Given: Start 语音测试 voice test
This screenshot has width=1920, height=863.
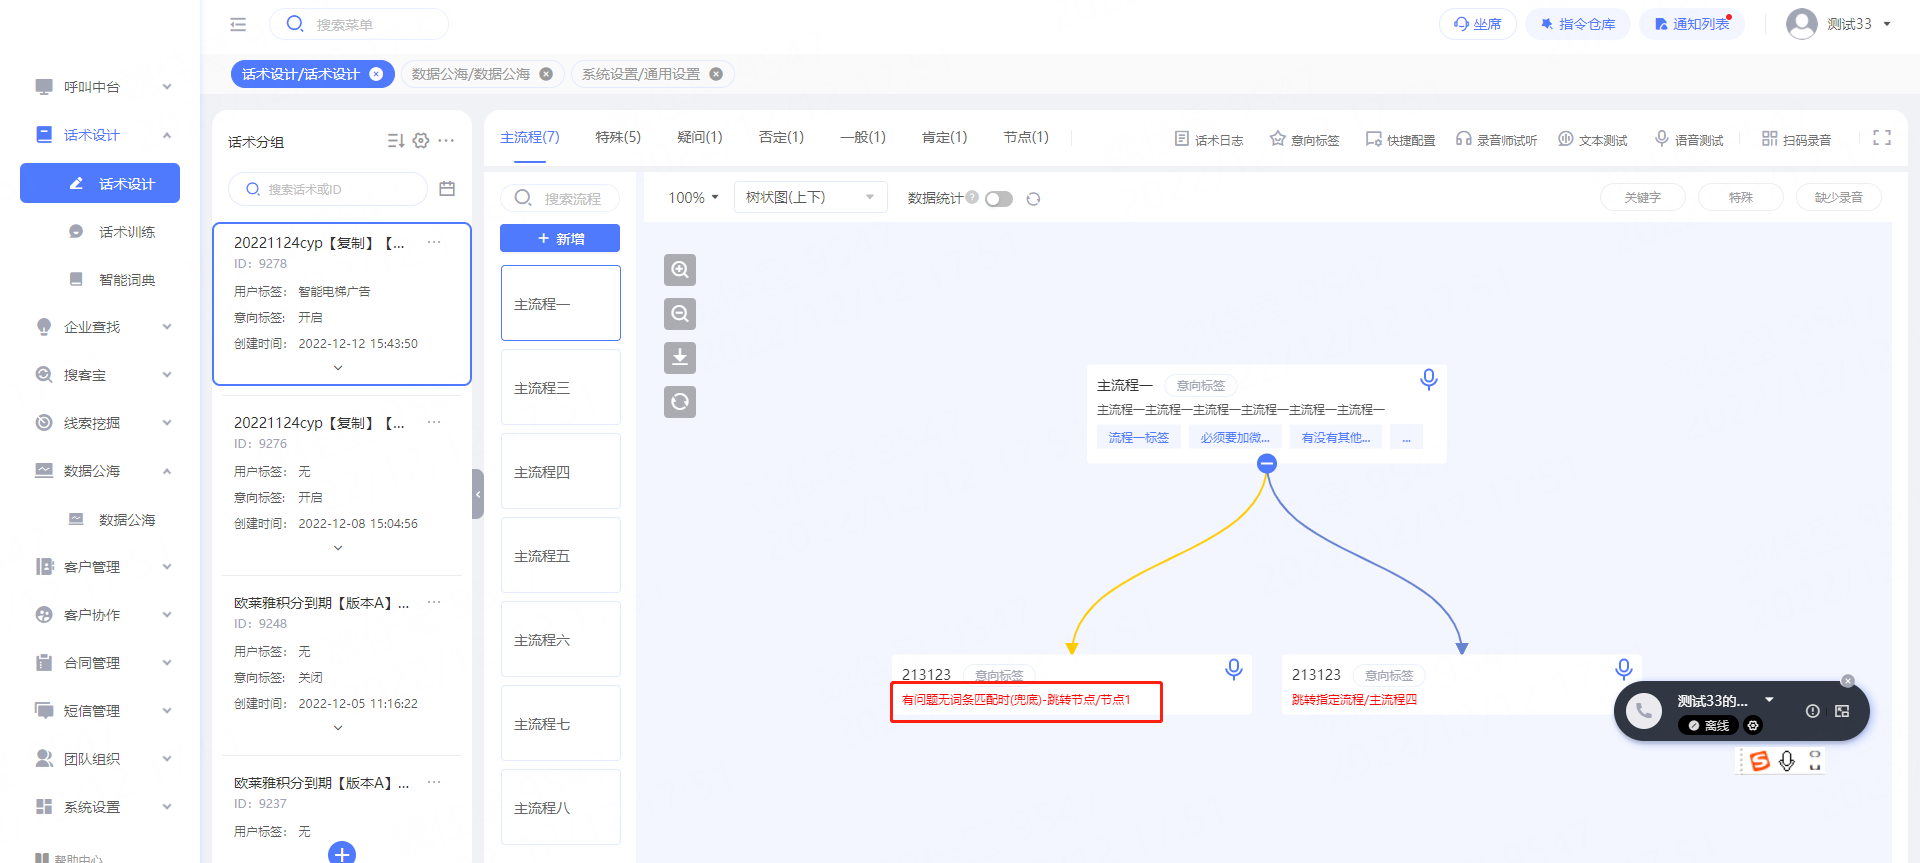Looking at the screenshot, I should click(1689, 139).
